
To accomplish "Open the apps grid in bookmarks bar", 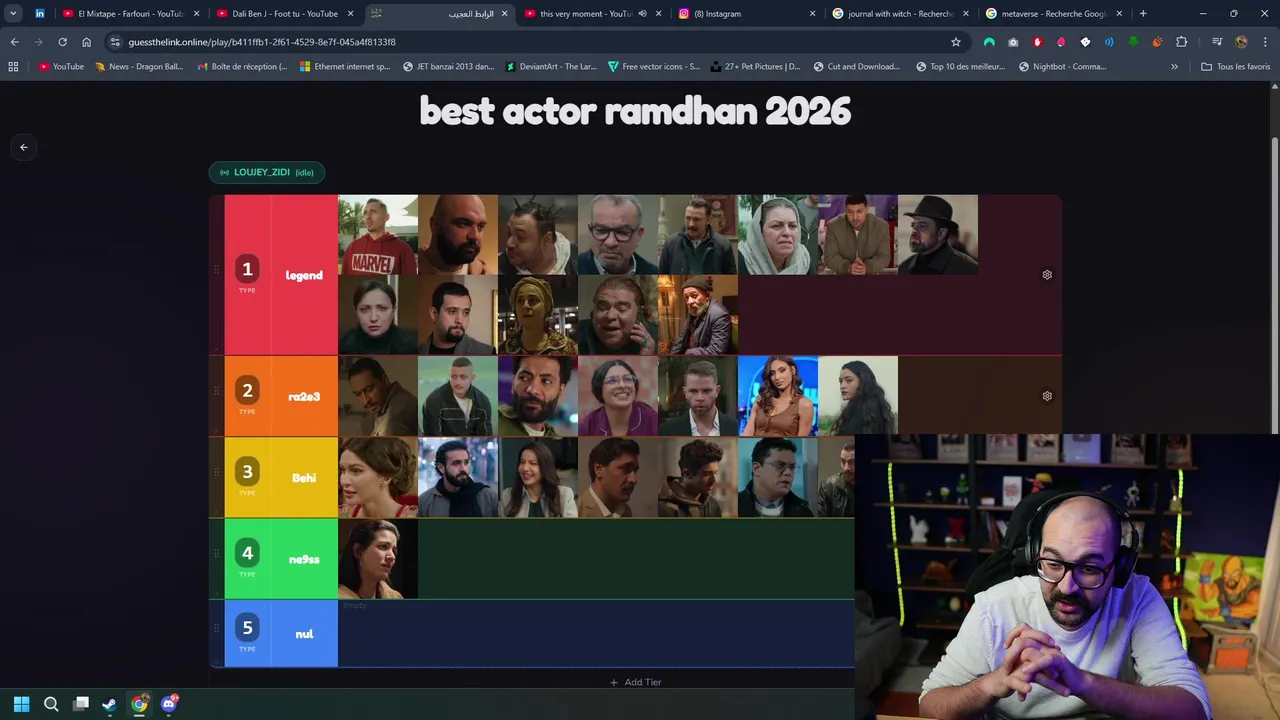I will (x=13, y=67).
